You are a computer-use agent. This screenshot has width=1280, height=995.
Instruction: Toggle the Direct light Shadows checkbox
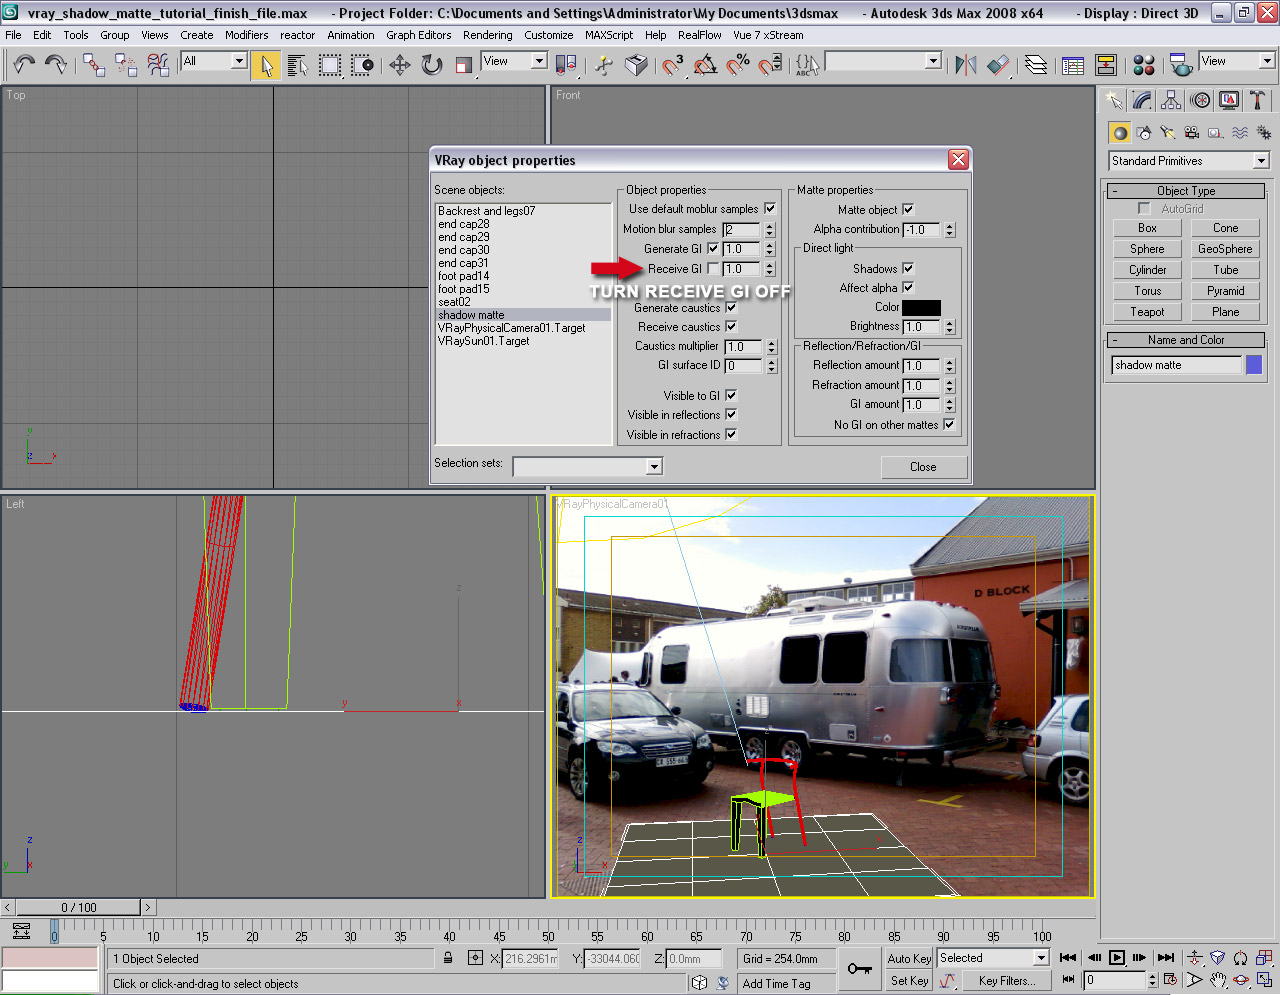908,269
